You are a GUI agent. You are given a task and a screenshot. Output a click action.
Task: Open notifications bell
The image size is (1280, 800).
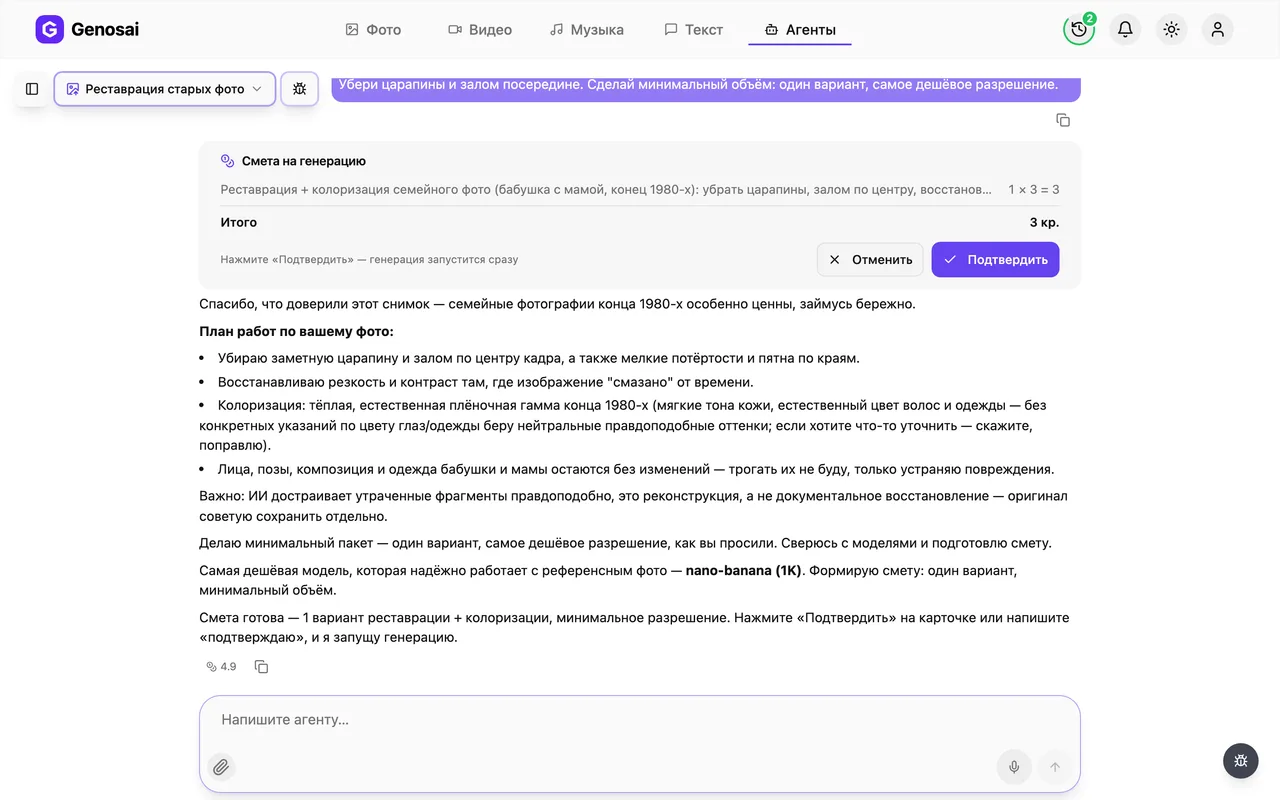(1125, 29)
